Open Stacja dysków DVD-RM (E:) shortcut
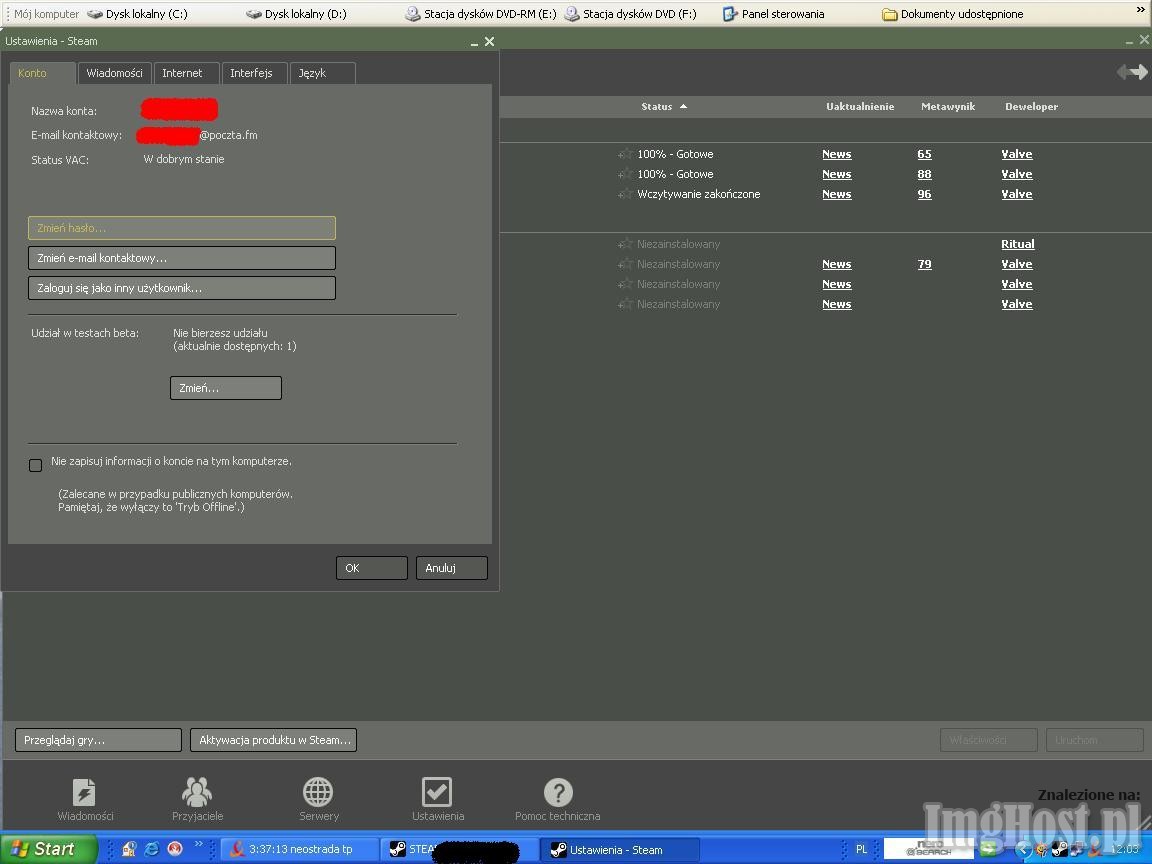The width and height of the screenshot is (1152, 864). tap(480, 14)
